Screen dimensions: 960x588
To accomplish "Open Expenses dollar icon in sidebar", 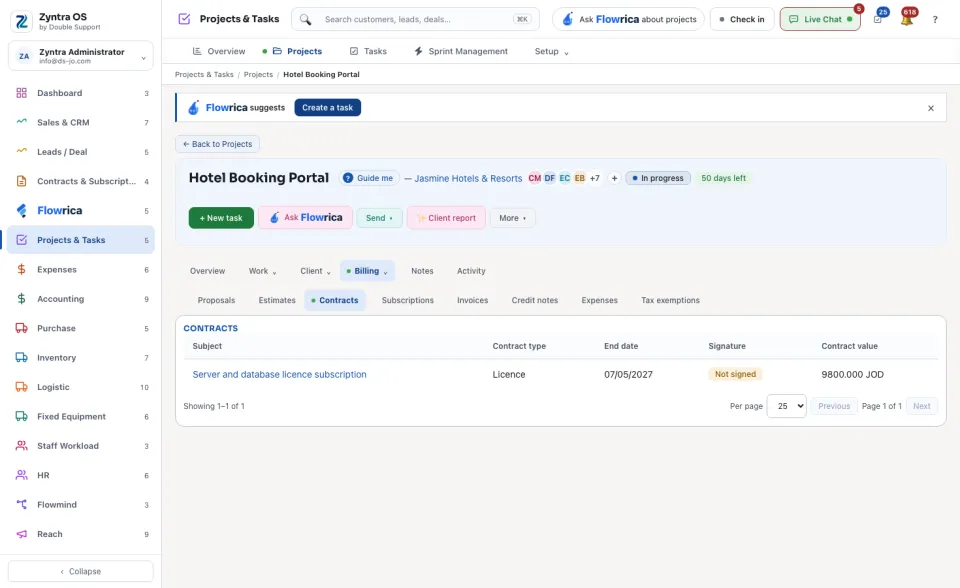I will (21, 270).
